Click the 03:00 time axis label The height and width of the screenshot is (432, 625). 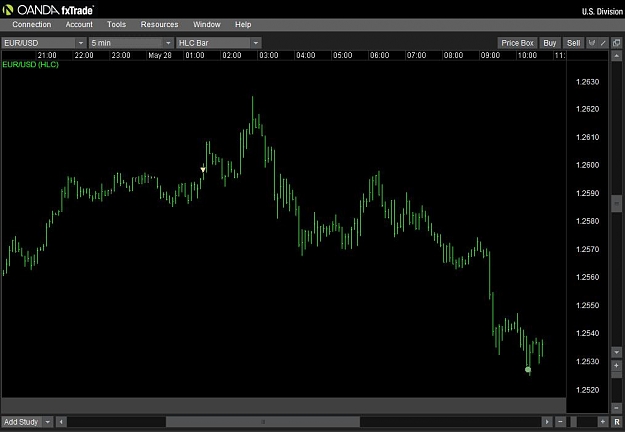[269, 55]
